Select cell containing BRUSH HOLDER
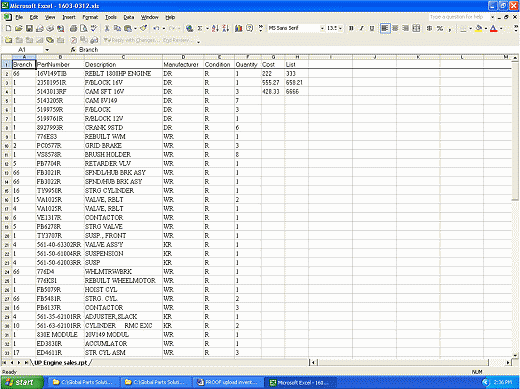 click(x=123, y=155)
